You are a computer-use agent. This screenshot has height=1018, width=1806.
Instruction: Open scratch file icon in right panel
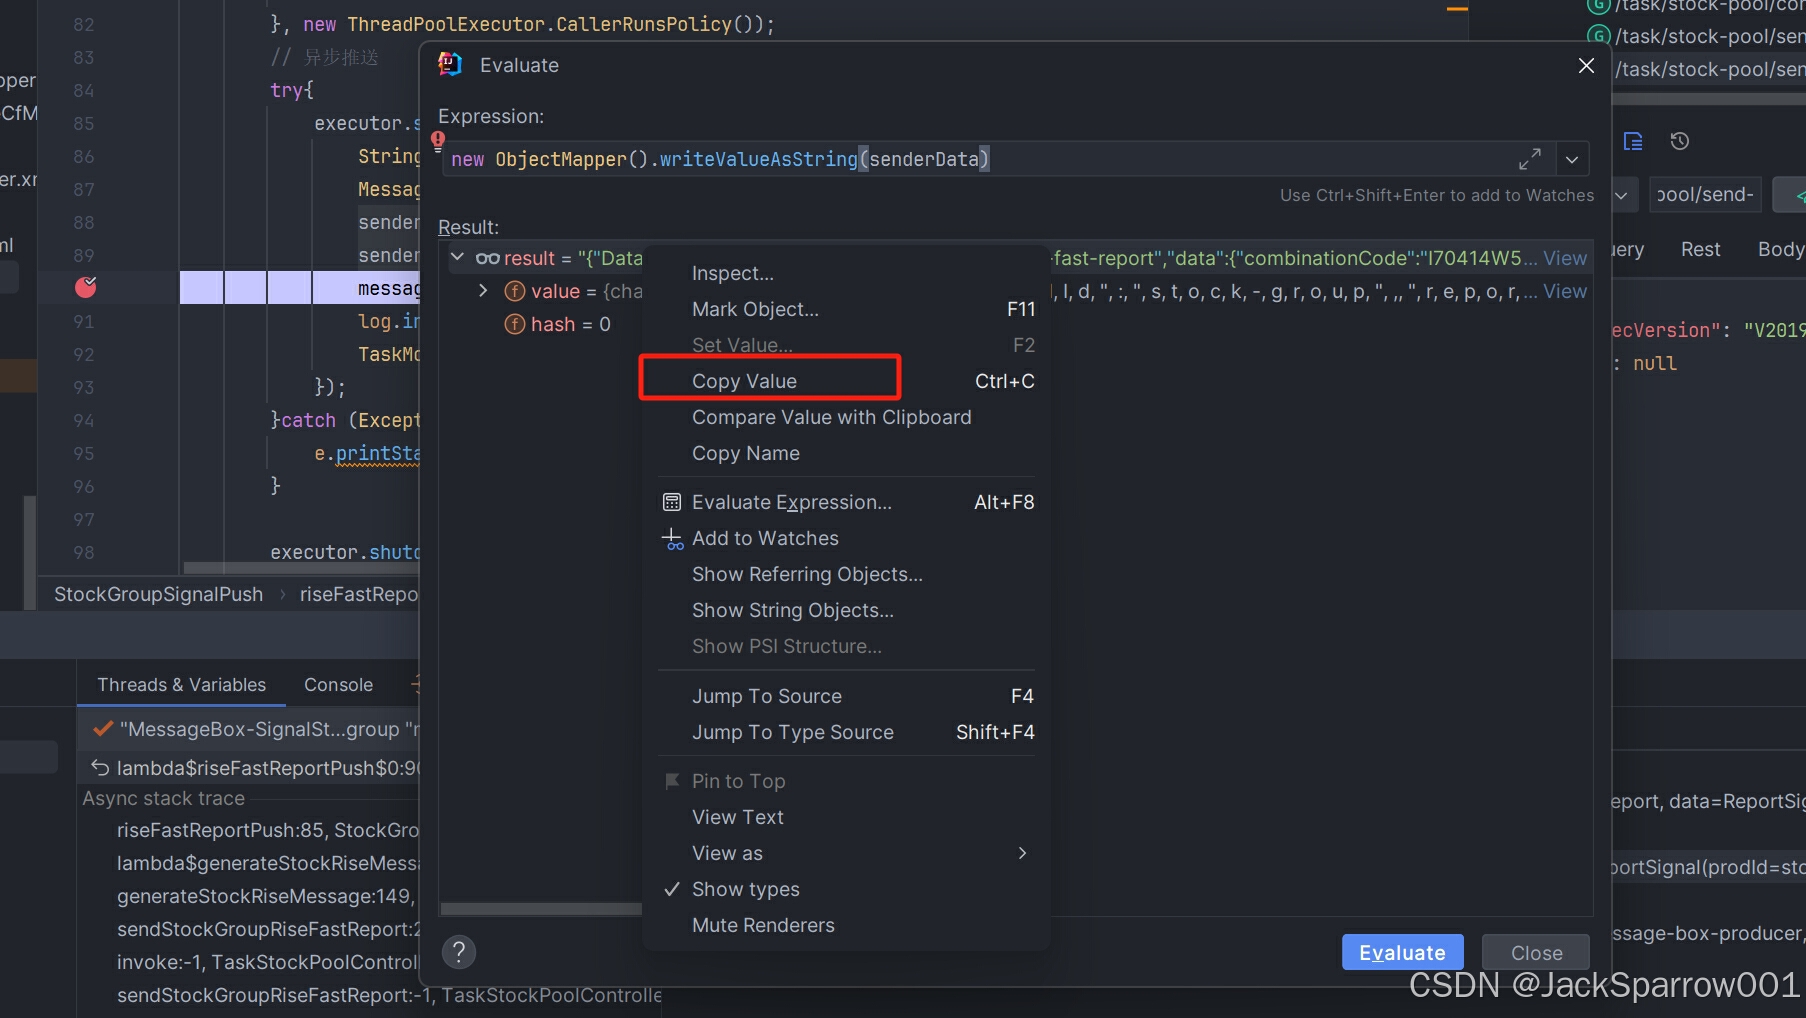click(1633, 142)
